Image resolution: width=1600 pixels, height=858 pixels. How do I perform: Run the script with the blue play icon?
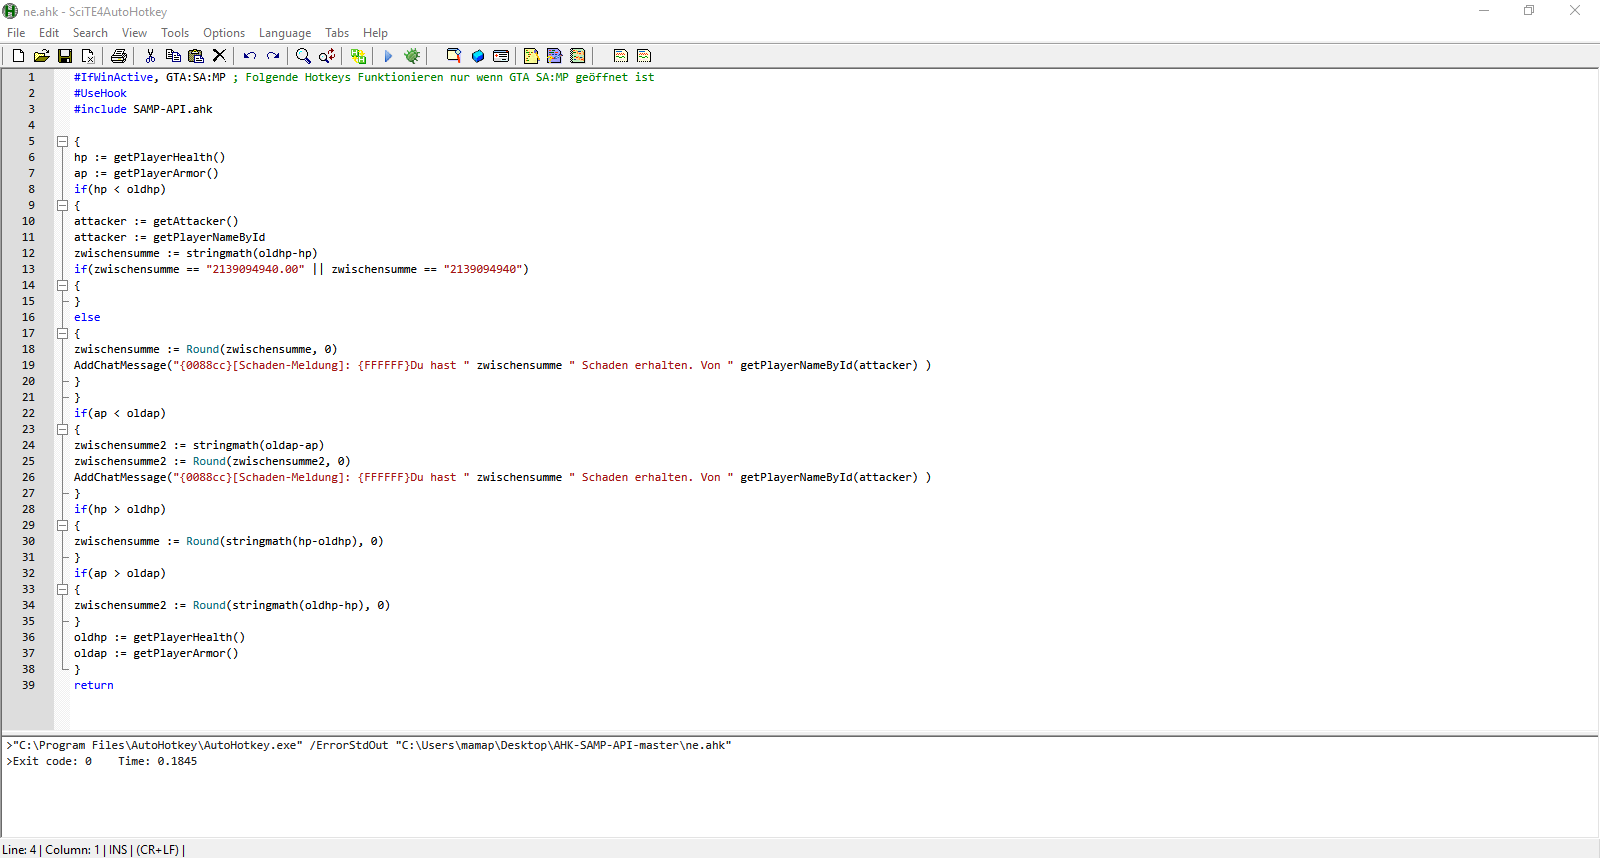tap(388, 56)
